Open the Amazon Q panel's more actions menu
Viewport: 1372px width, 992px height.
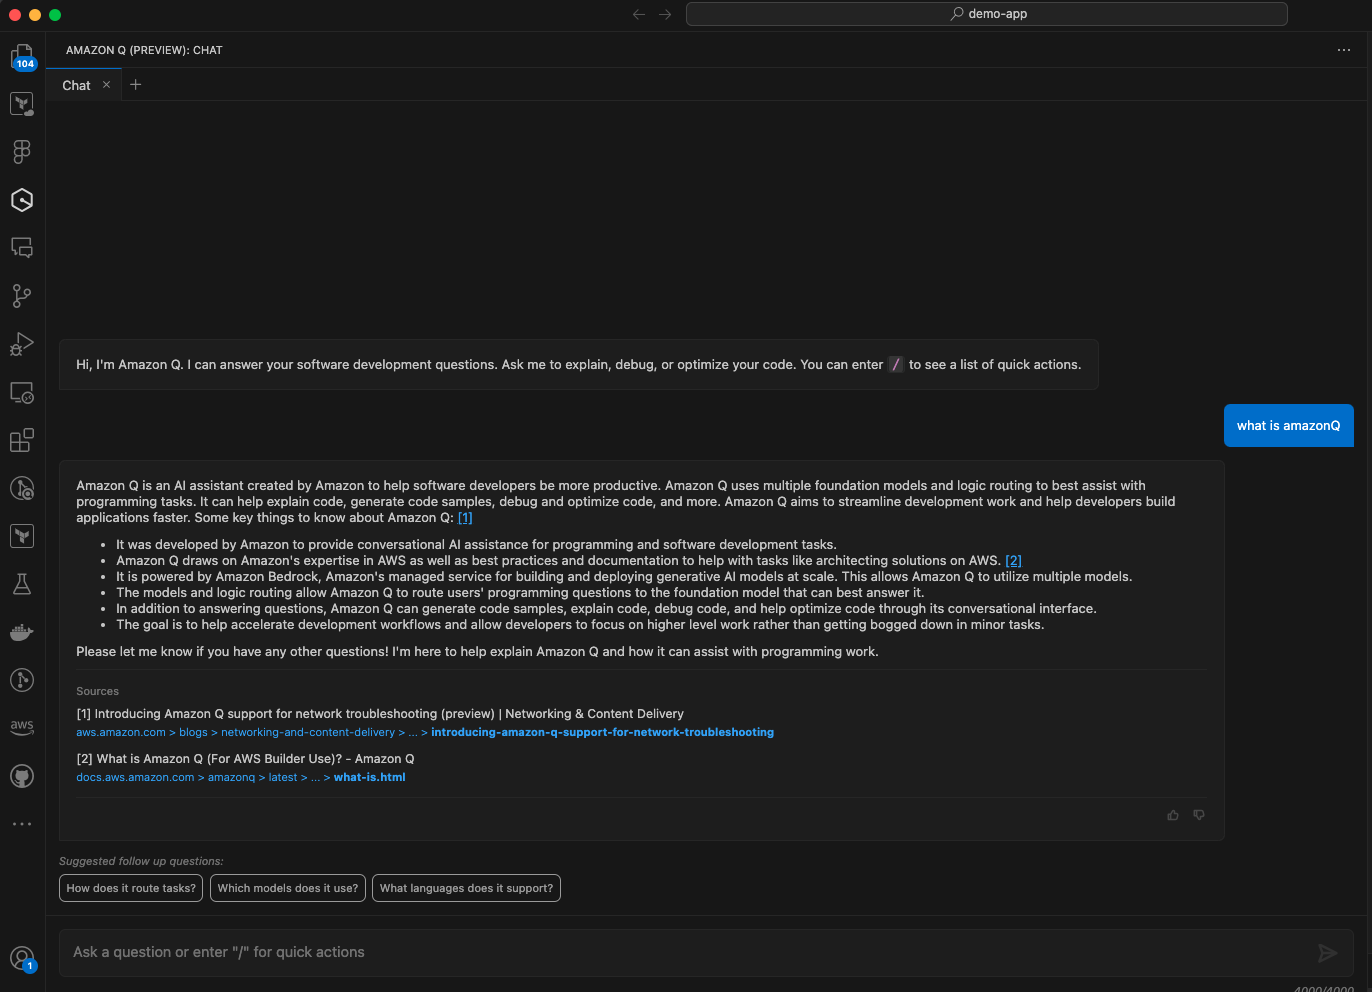(x=1344, y=50)
